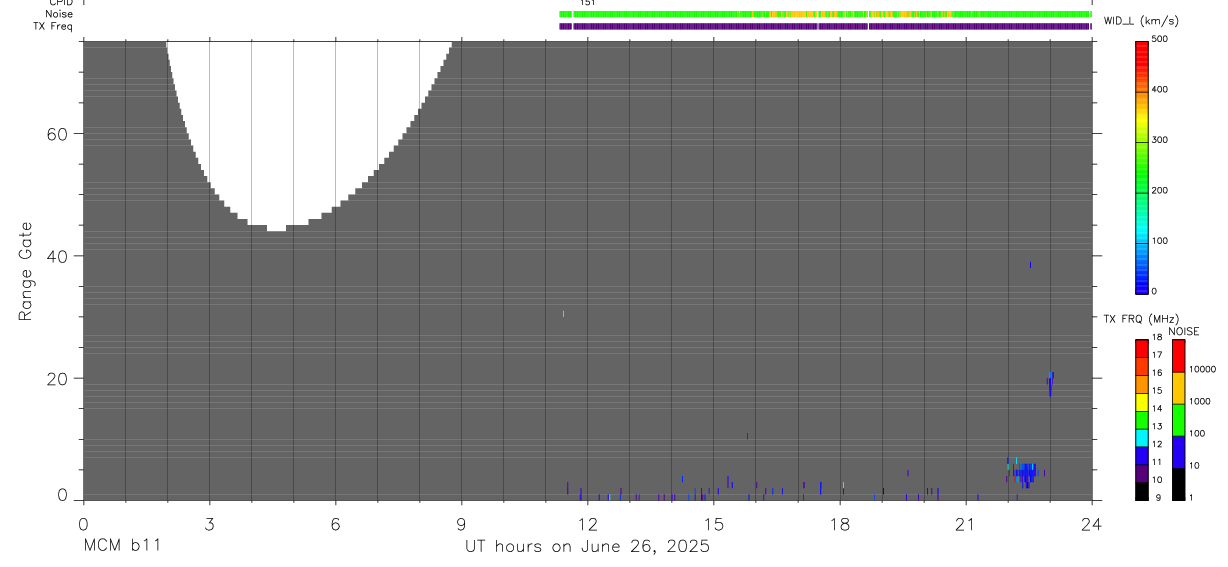This screenshot has width=1228, height=567.
Task: Click the '400' tick on the WID color bar
Action: [1160, 90]
